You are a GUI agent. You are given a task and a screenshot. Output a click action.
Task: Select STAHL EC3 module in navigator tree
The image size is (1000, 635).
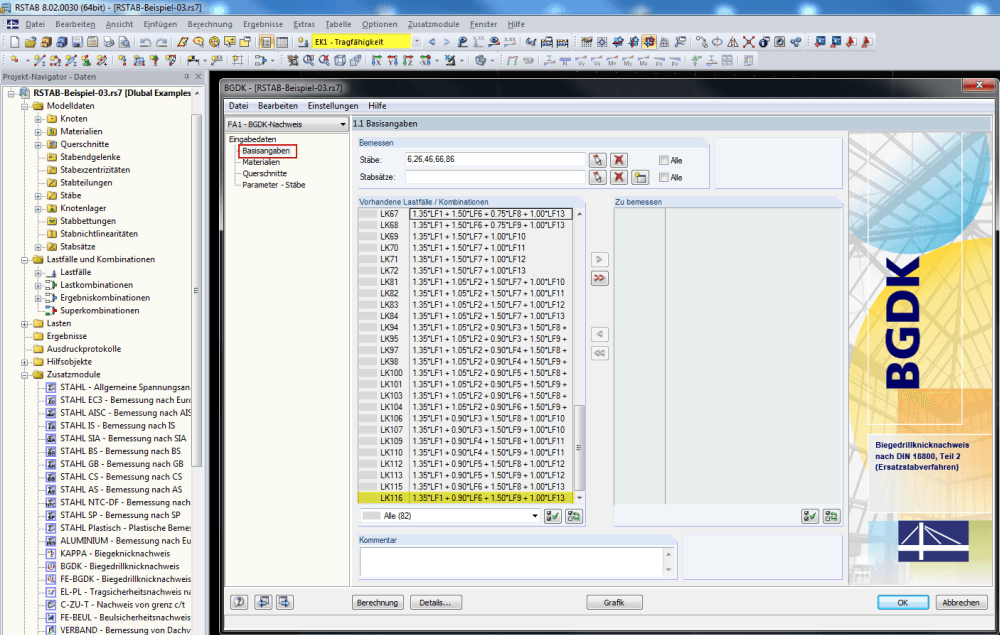click(125, 400)
